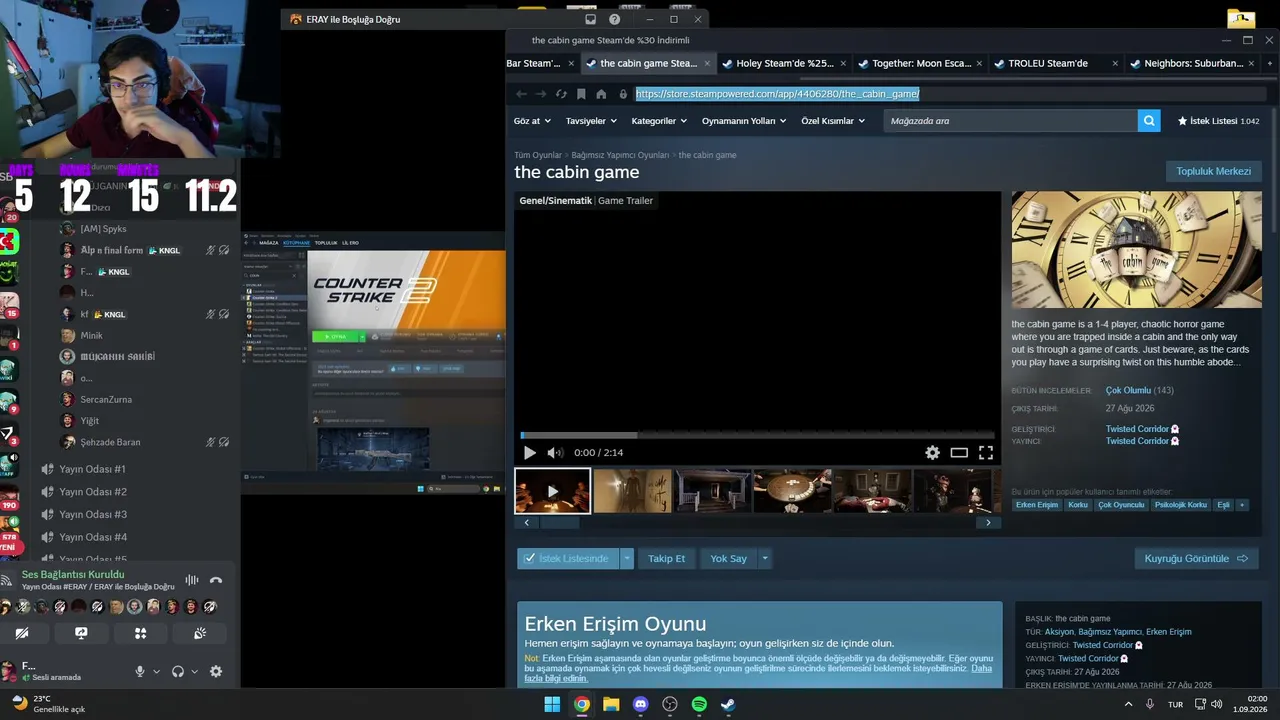Open the Psikolojik Korku tag
1280x720 pixels.
click(x=1181, y=505)
